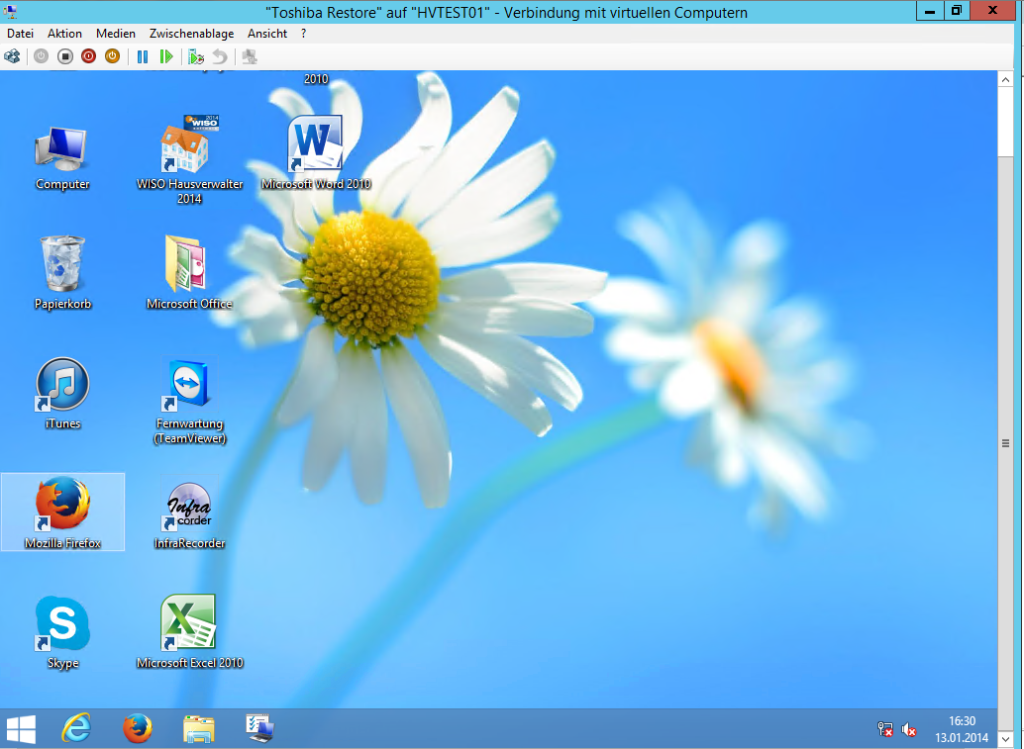
Task: Click the muted speaker tray icon
Action: coord(909,730)
